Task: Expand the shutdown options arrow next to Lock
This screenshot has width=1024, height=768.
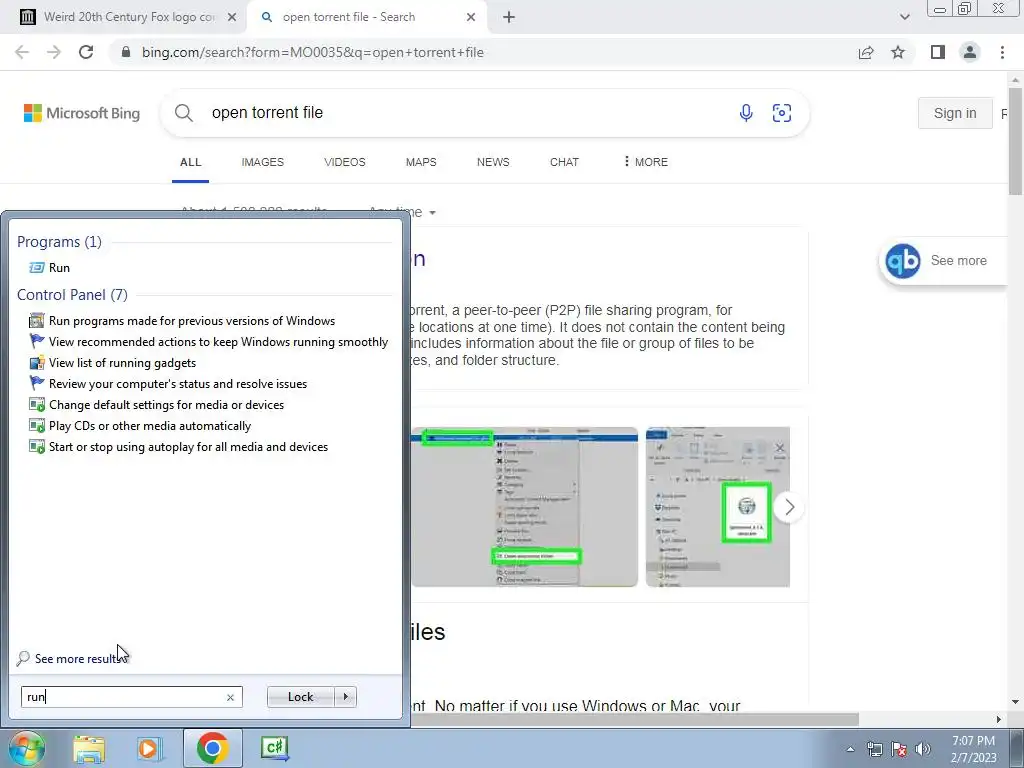Action: click(x=345, y=697)
